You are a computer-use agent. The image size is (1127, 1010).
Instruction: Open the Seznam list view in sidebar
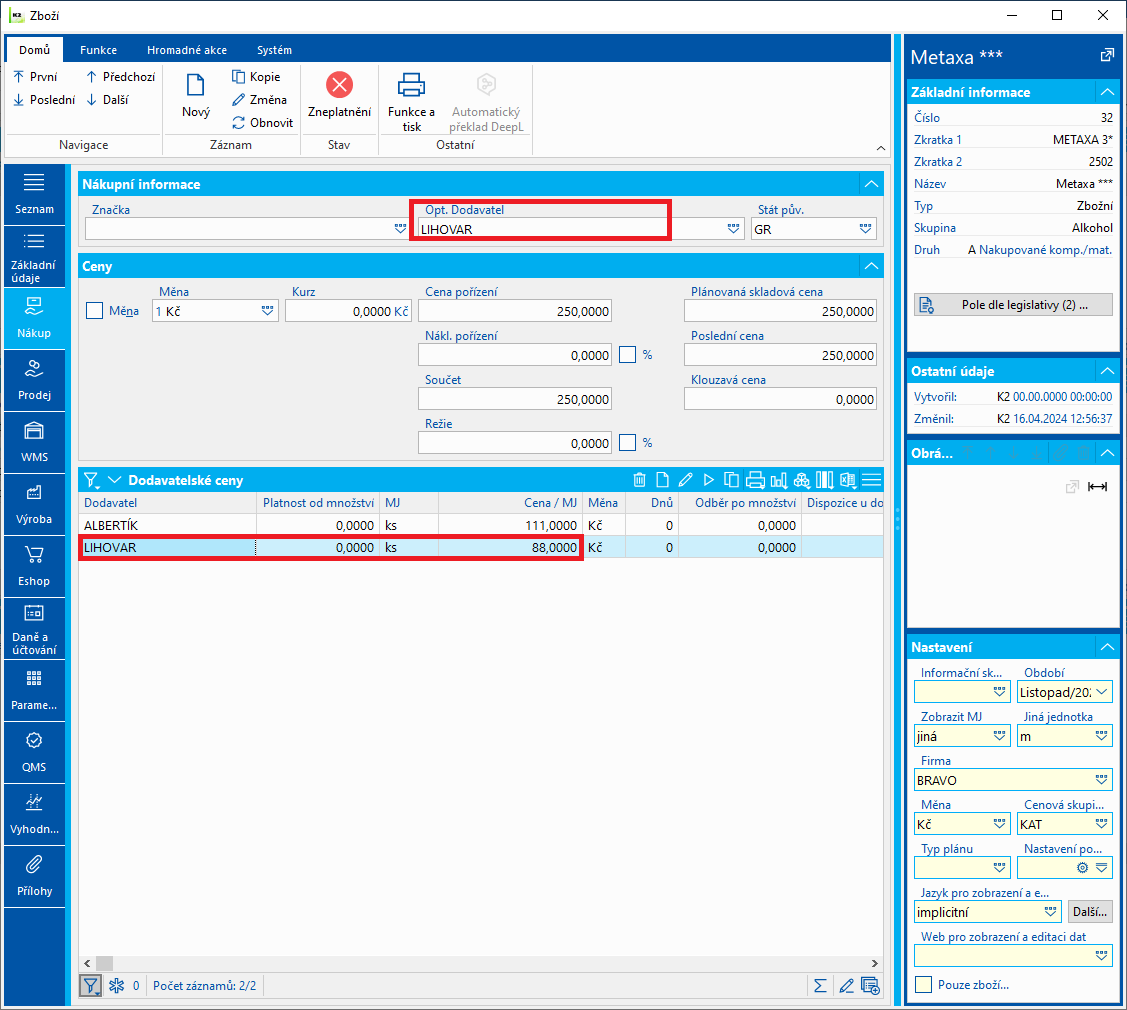pyautogui.click(x=34, y=194)
